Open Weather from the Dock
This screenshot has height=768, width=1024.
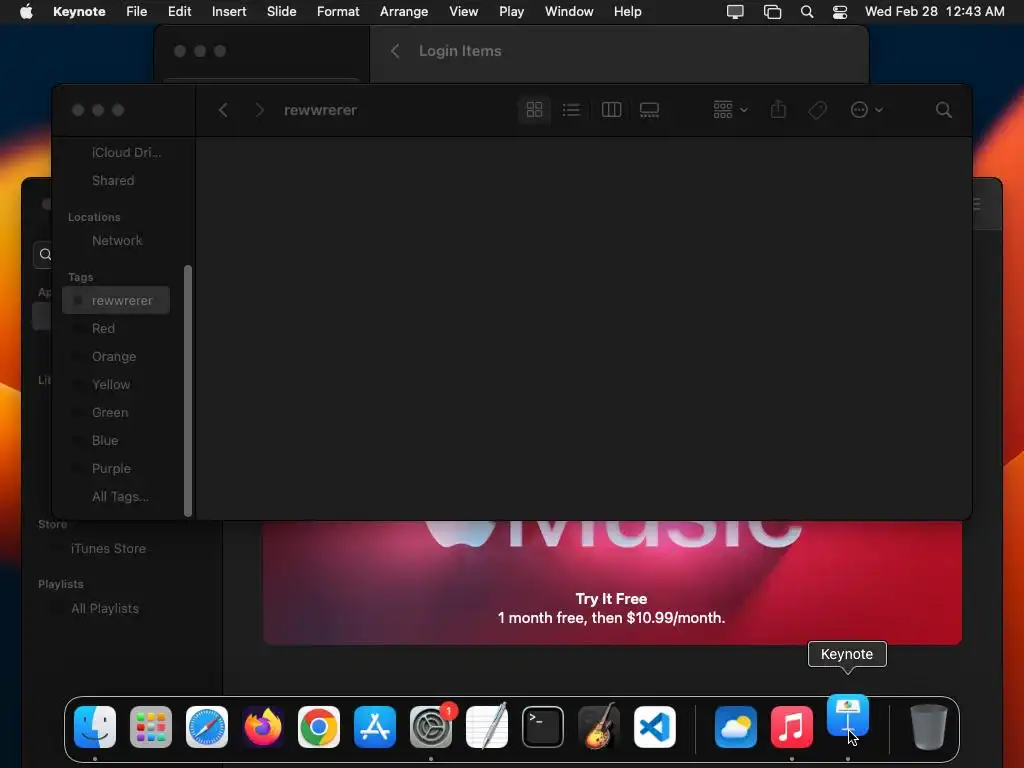pyautogui.click(x=736, y=727)
